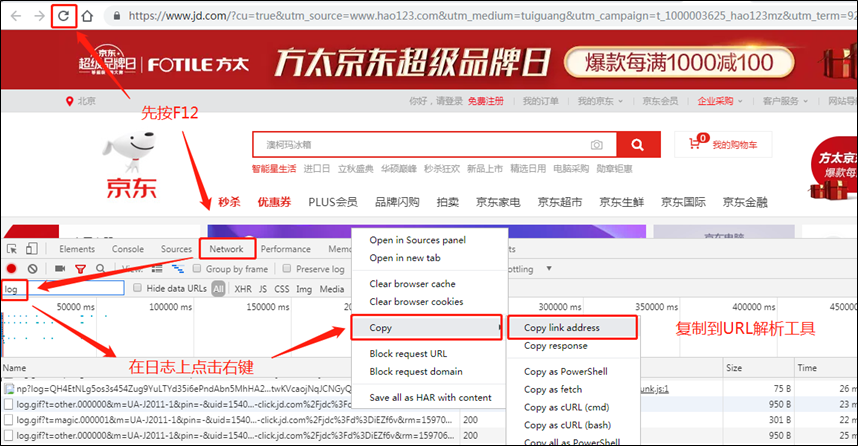Open the network search magnifier
This screenshot has width=858, height=446.
(100, 269)
